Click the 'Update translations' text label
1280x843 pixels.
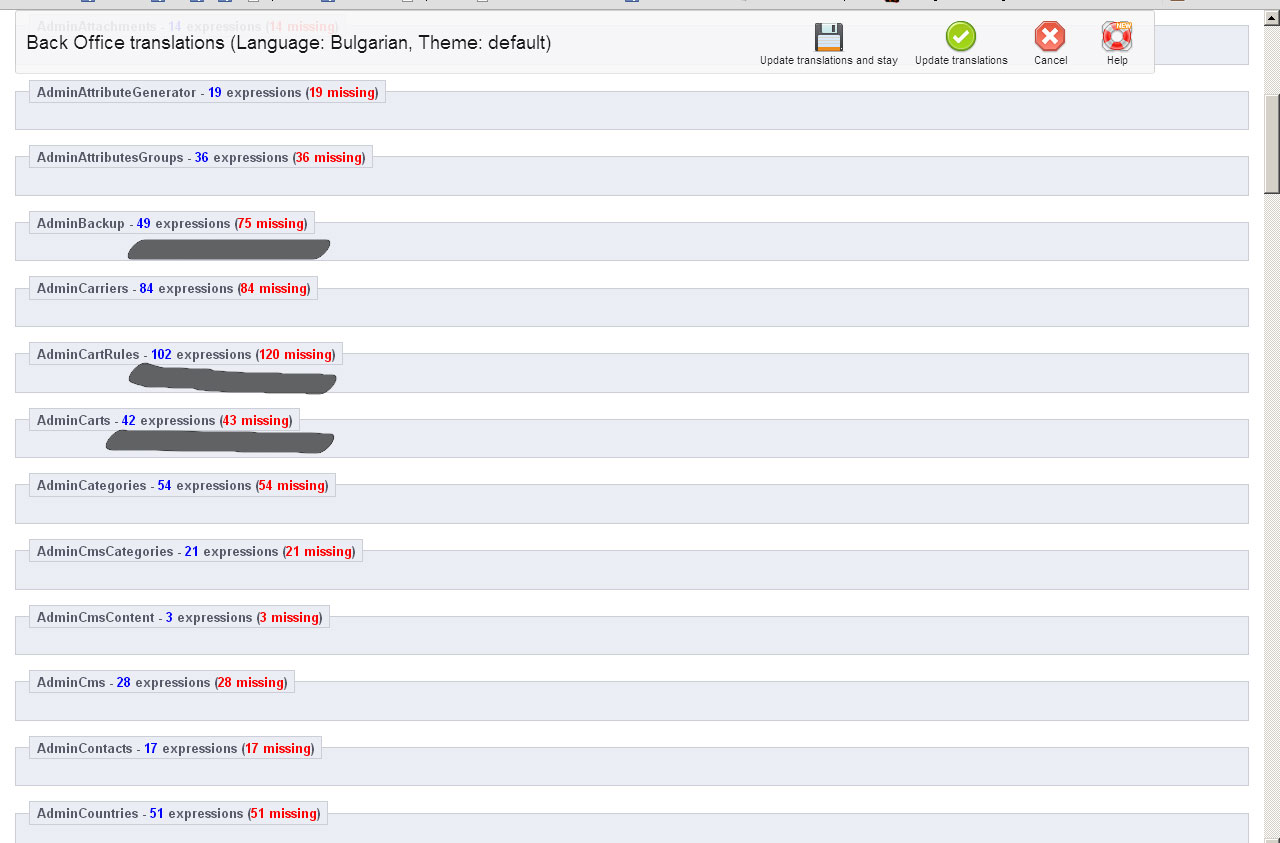[x=961, y=61]
